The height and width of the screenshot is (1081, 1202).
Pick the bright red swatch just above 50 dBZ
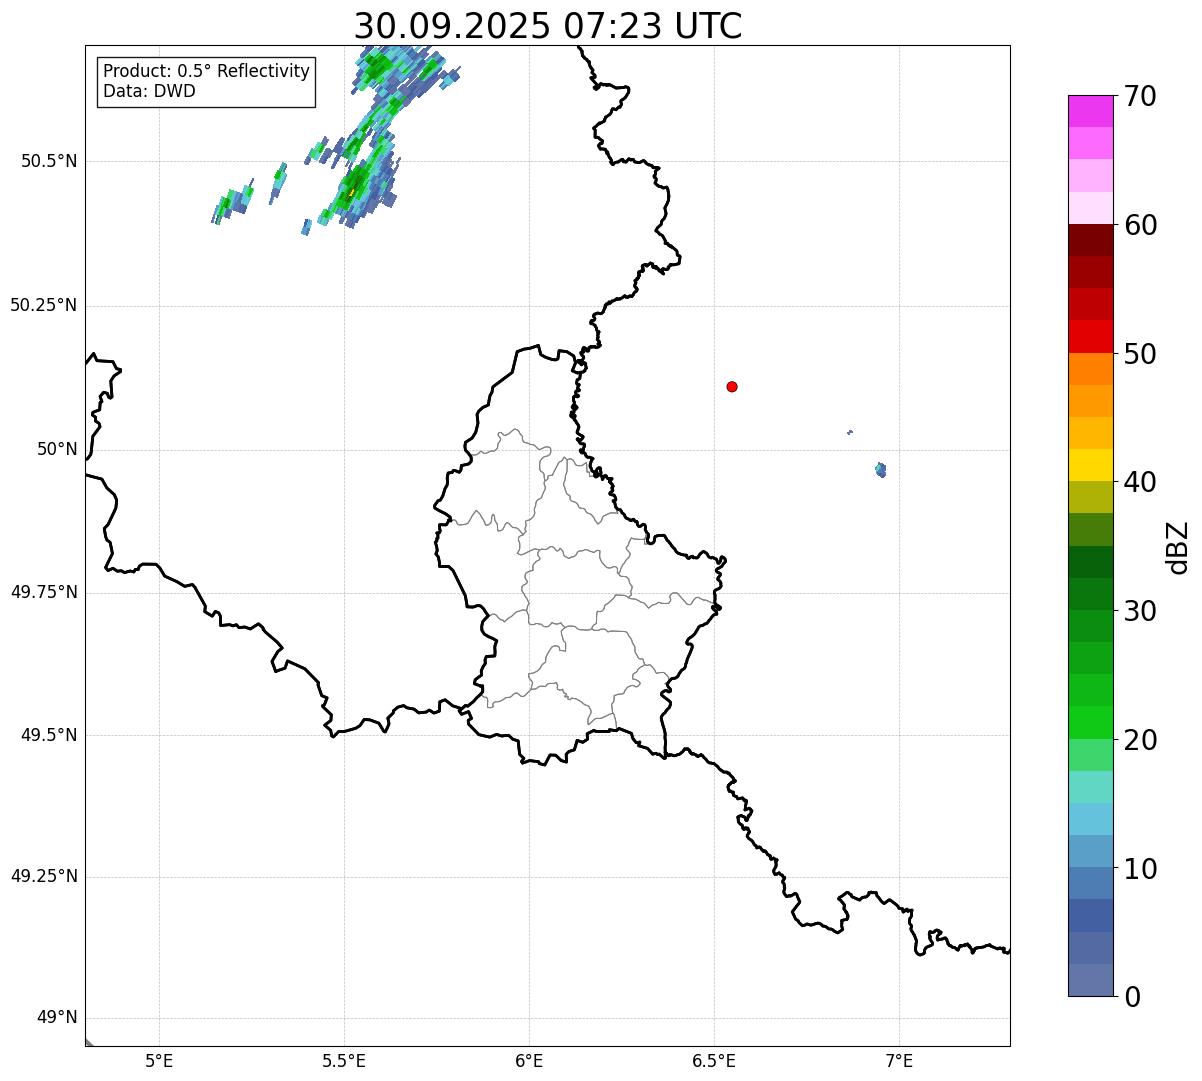[1091, 336]
